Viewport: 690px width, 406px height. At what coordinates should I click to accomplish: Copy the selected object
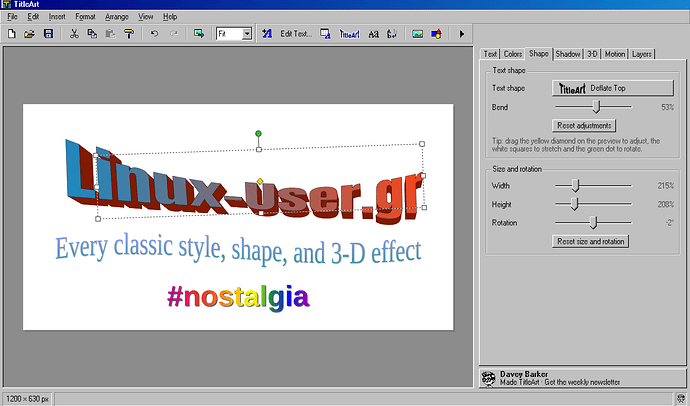92,34
